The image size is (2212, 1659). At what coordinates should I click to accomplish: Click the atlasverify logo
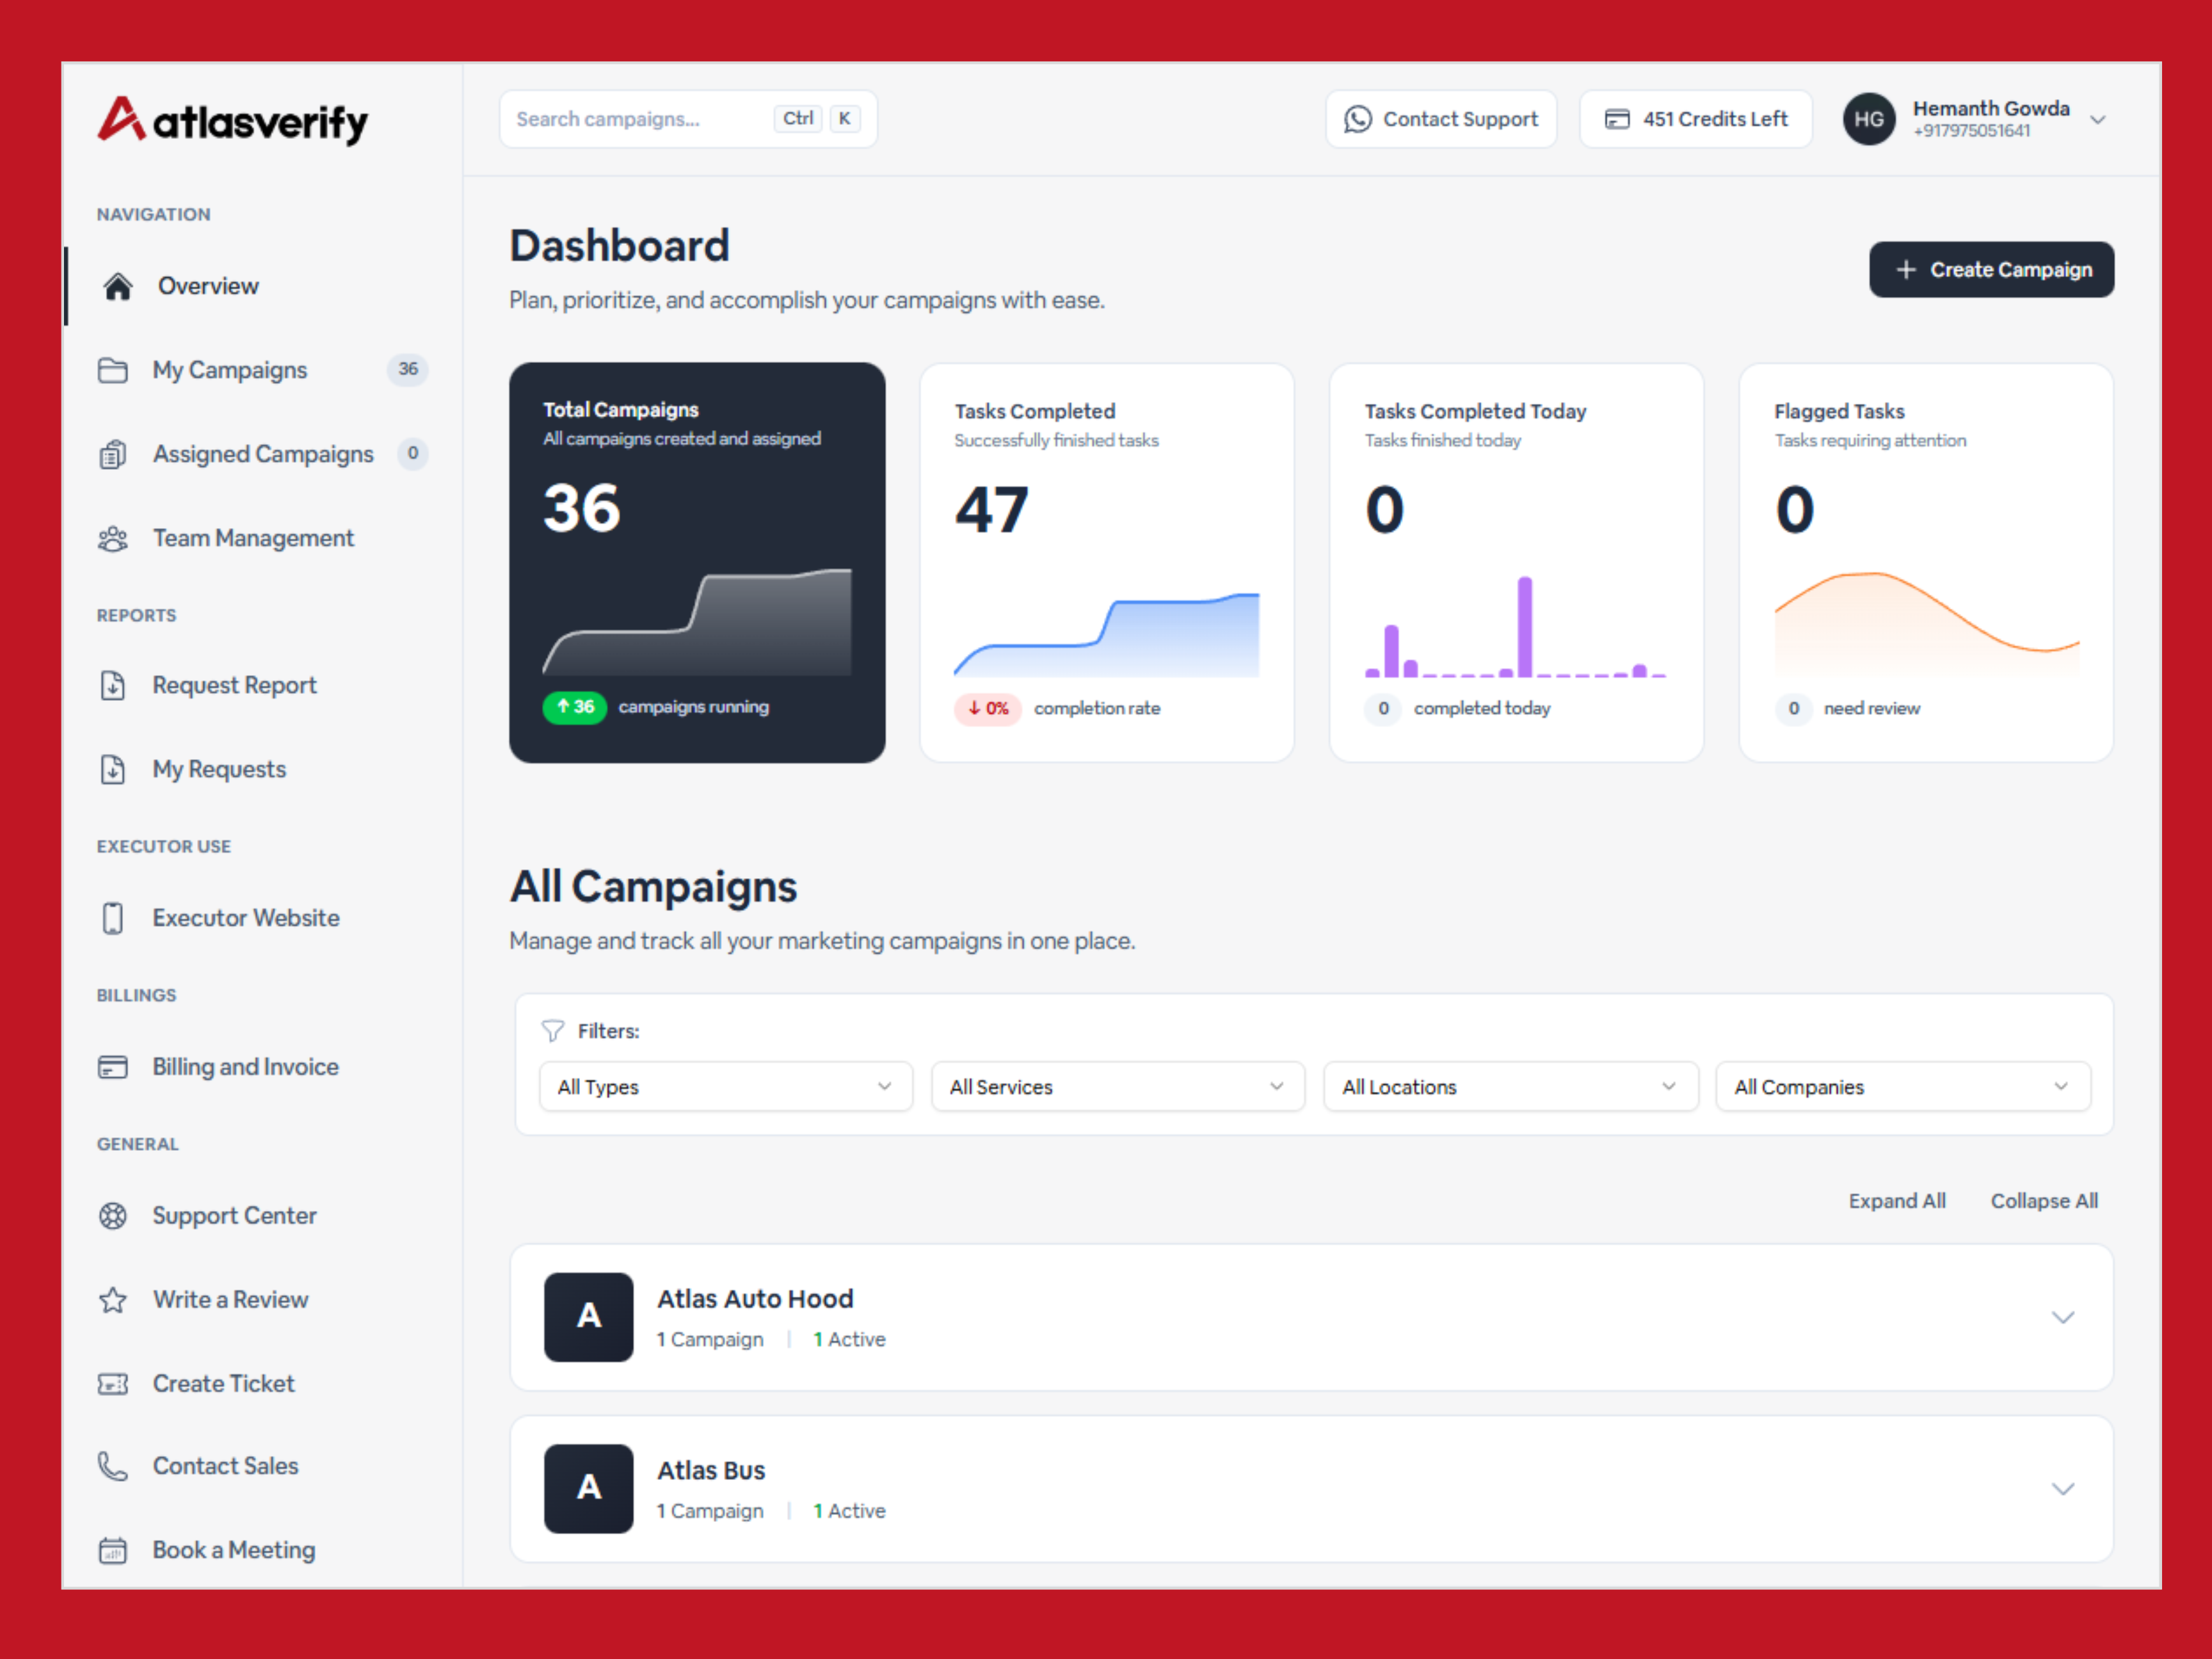[x=233, y=121]
